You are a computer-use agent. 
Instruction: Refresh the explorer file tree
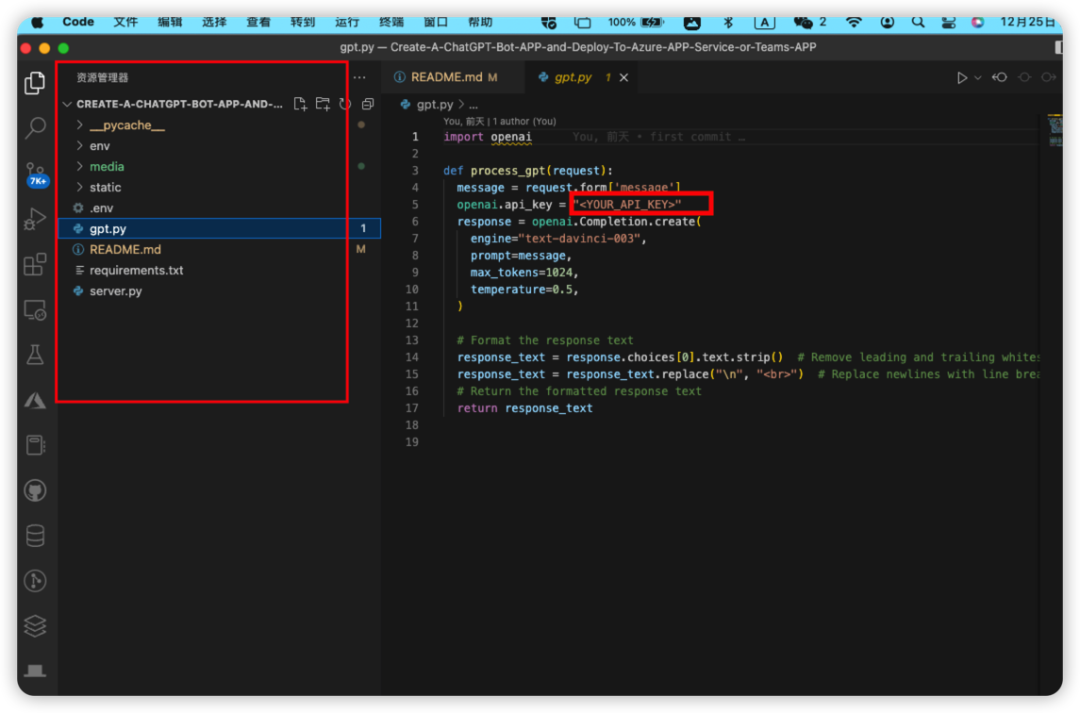tap(345, 104)
